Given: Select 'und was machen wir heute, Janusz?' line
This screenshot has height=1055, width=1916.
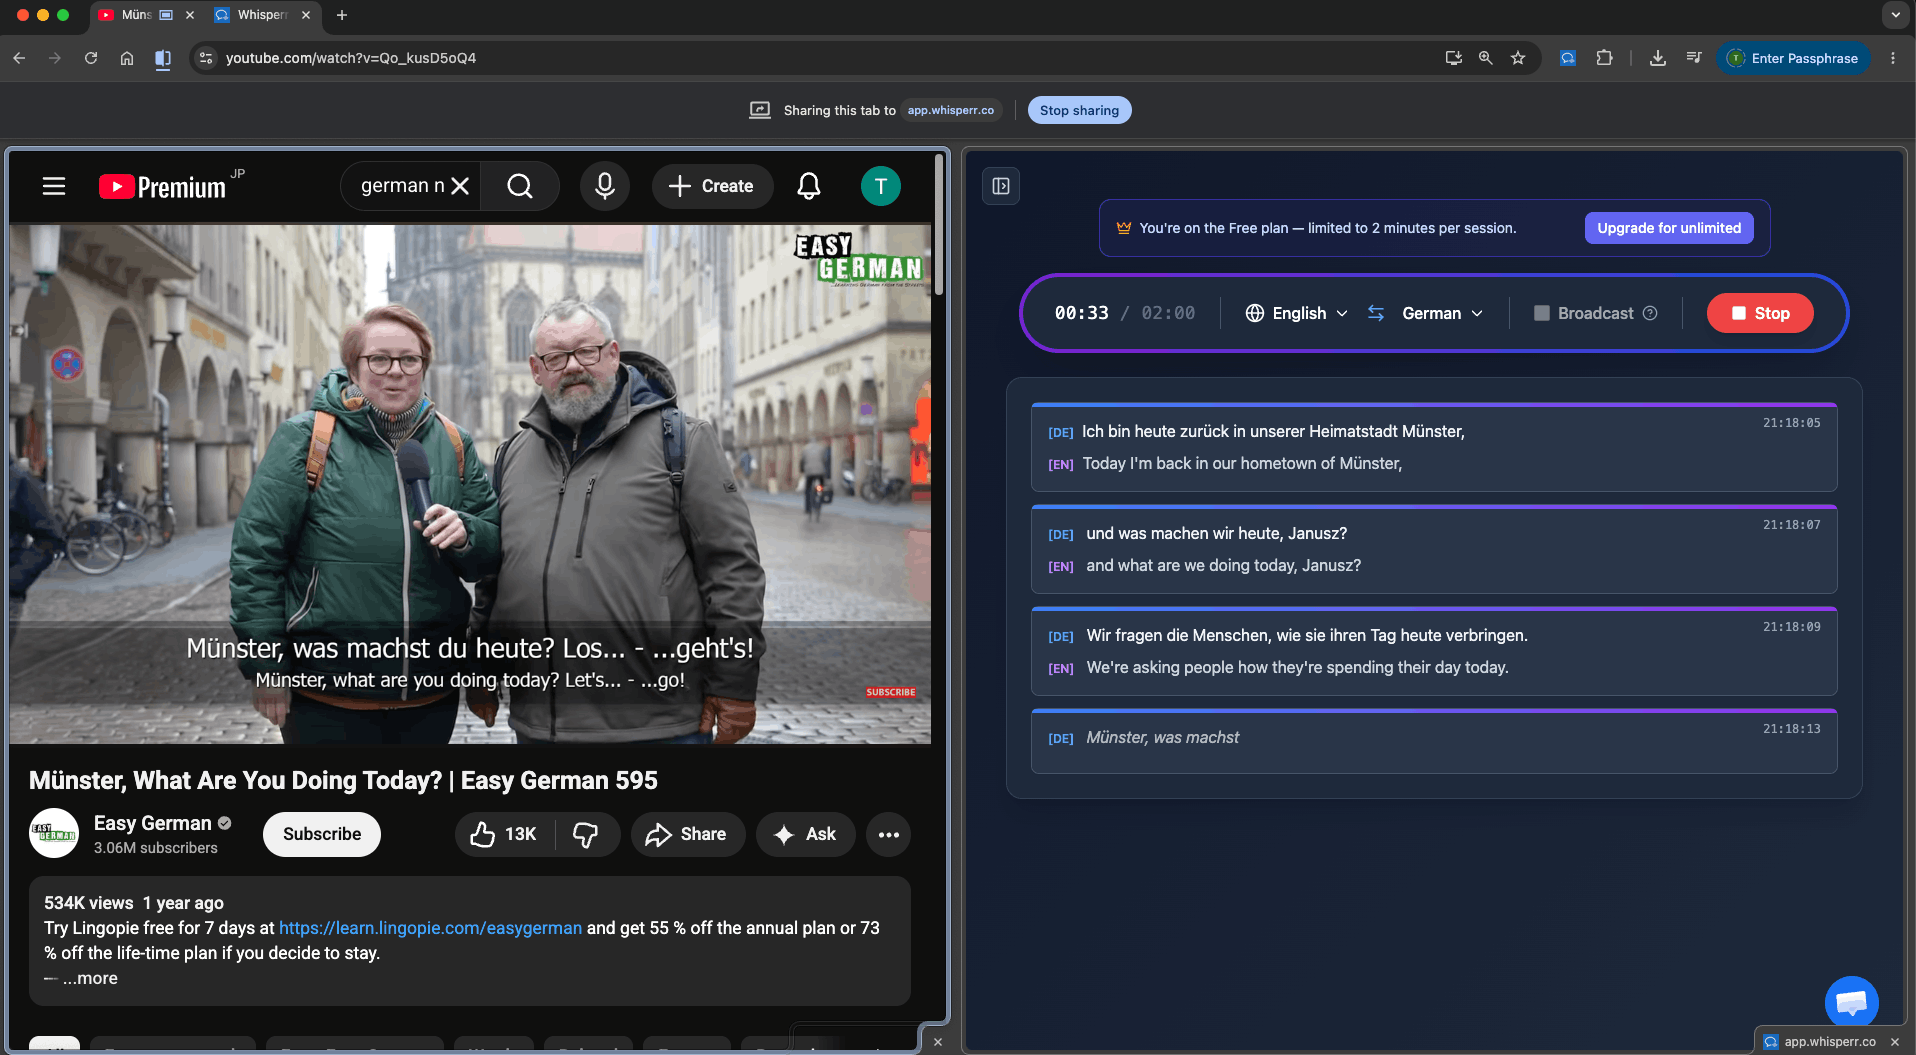Looking at the screenshot, I should (x=1434, y=549).
